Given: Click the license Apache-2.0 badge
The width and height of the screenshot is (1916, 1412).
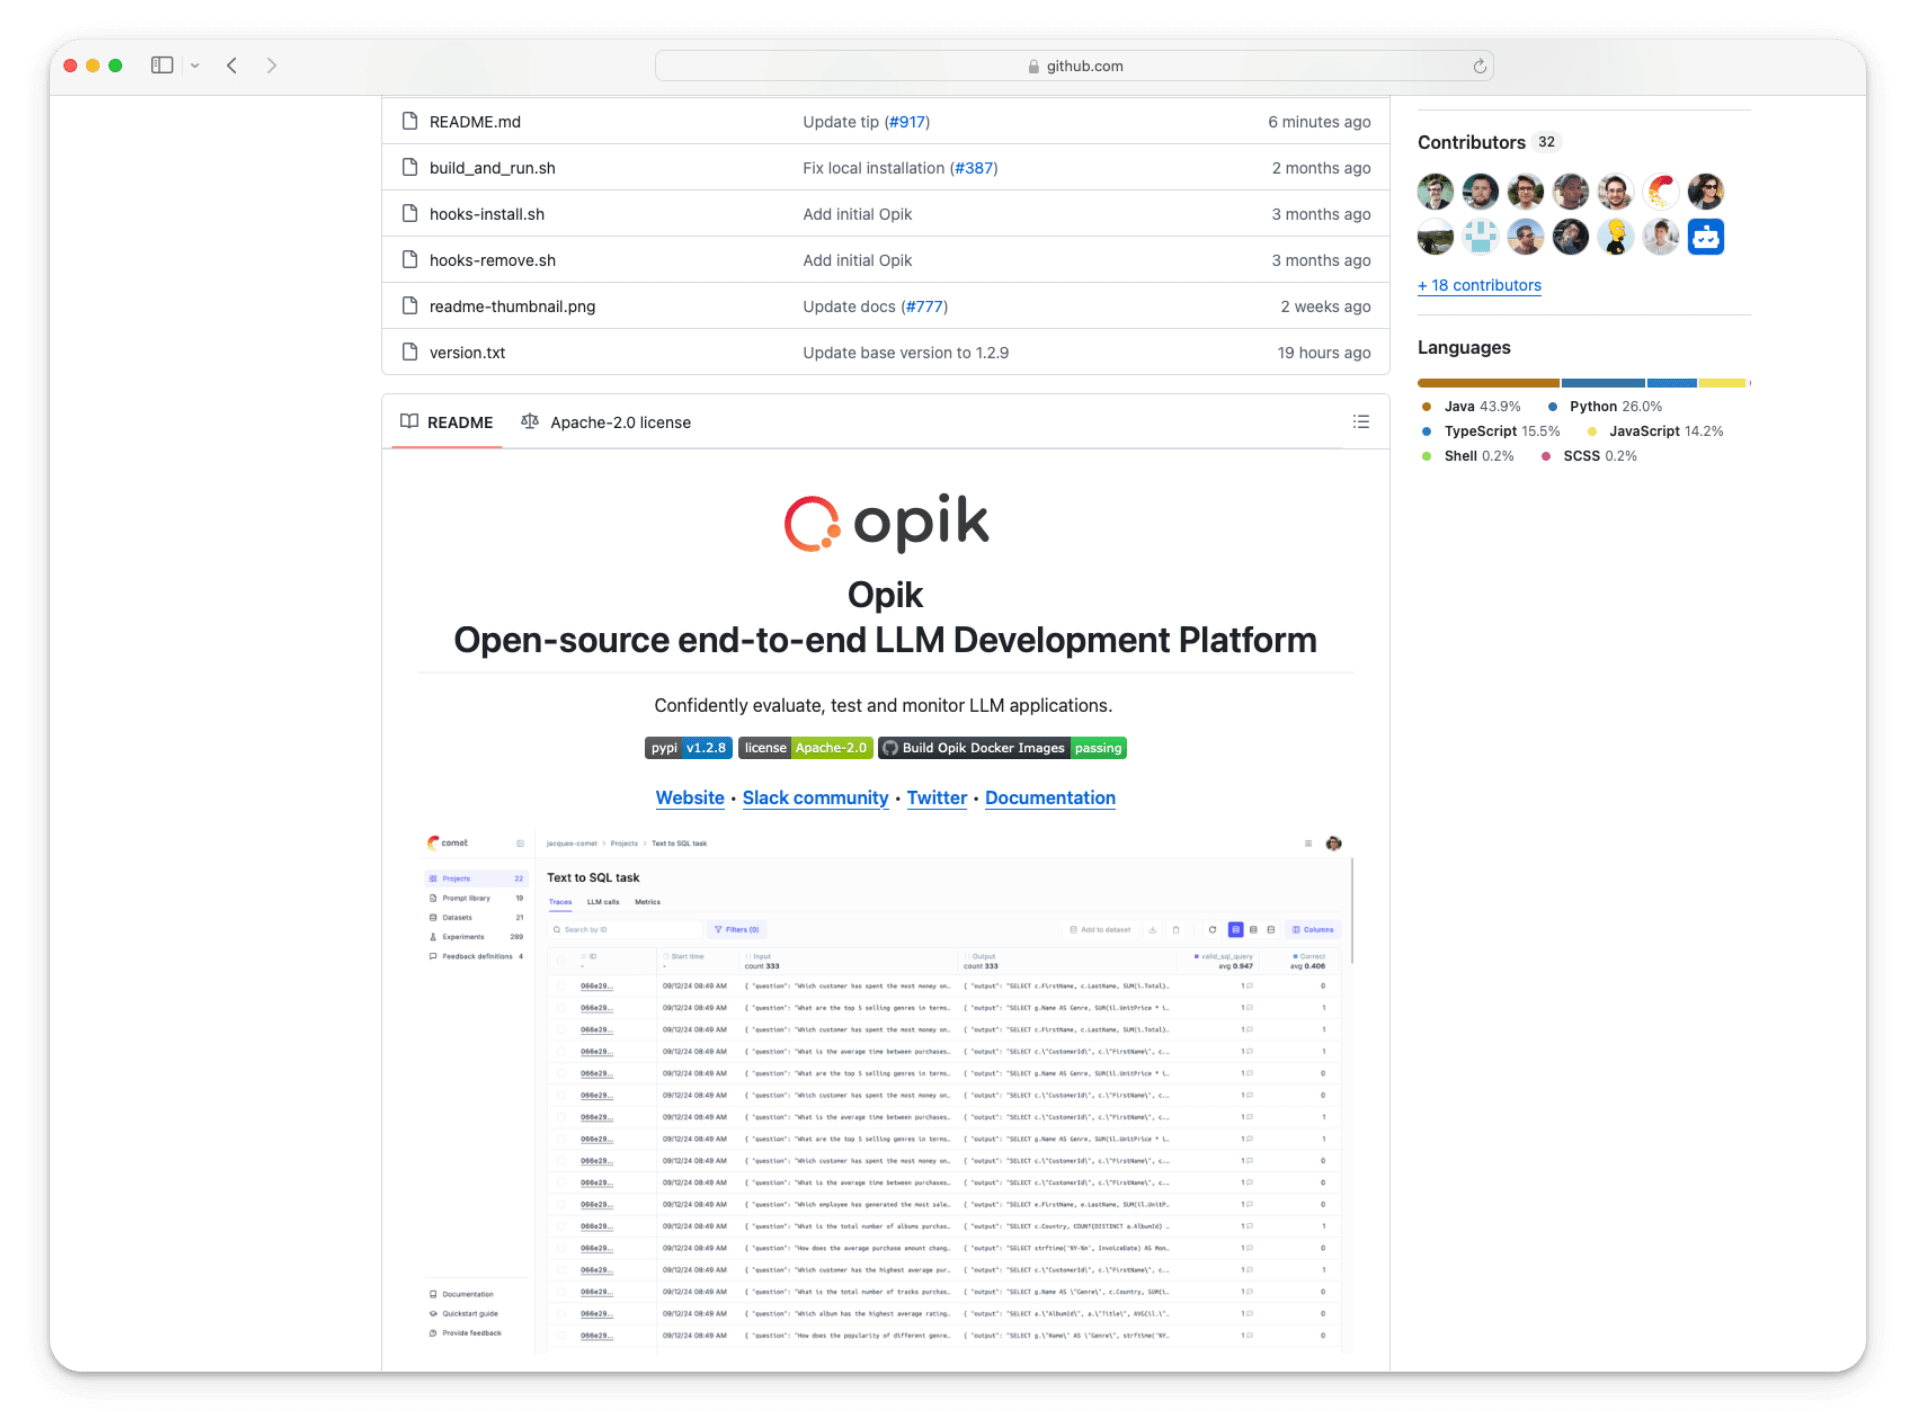Looking at the screenshot, I should (805, 748).
